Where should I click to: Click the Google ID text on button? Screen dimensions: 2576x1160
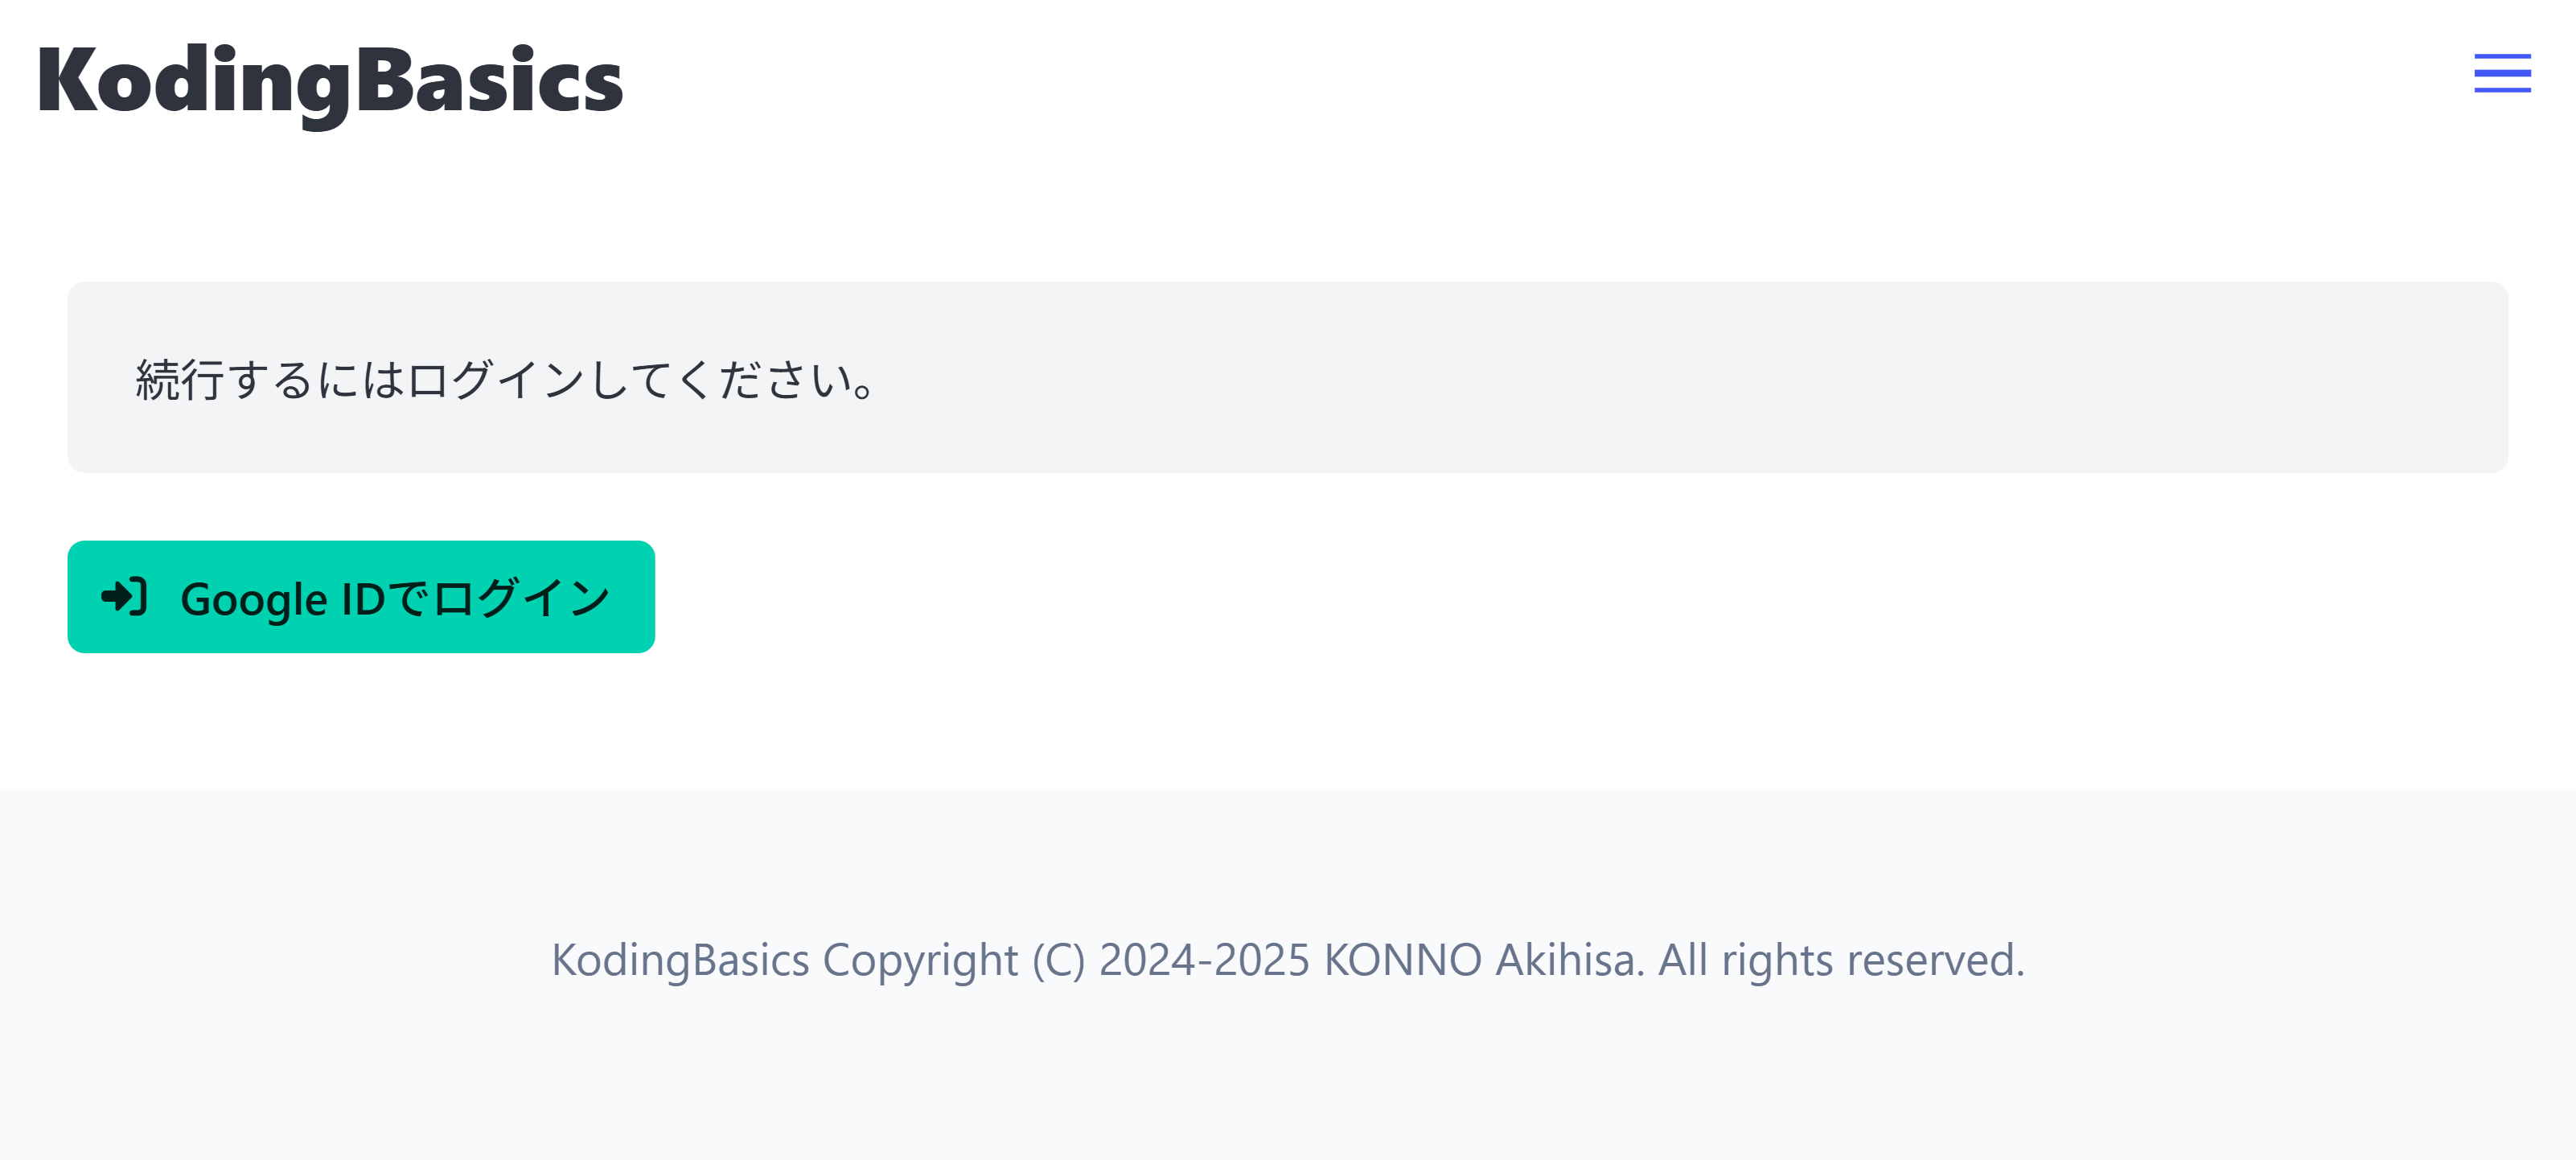click(x=283, y=599)
